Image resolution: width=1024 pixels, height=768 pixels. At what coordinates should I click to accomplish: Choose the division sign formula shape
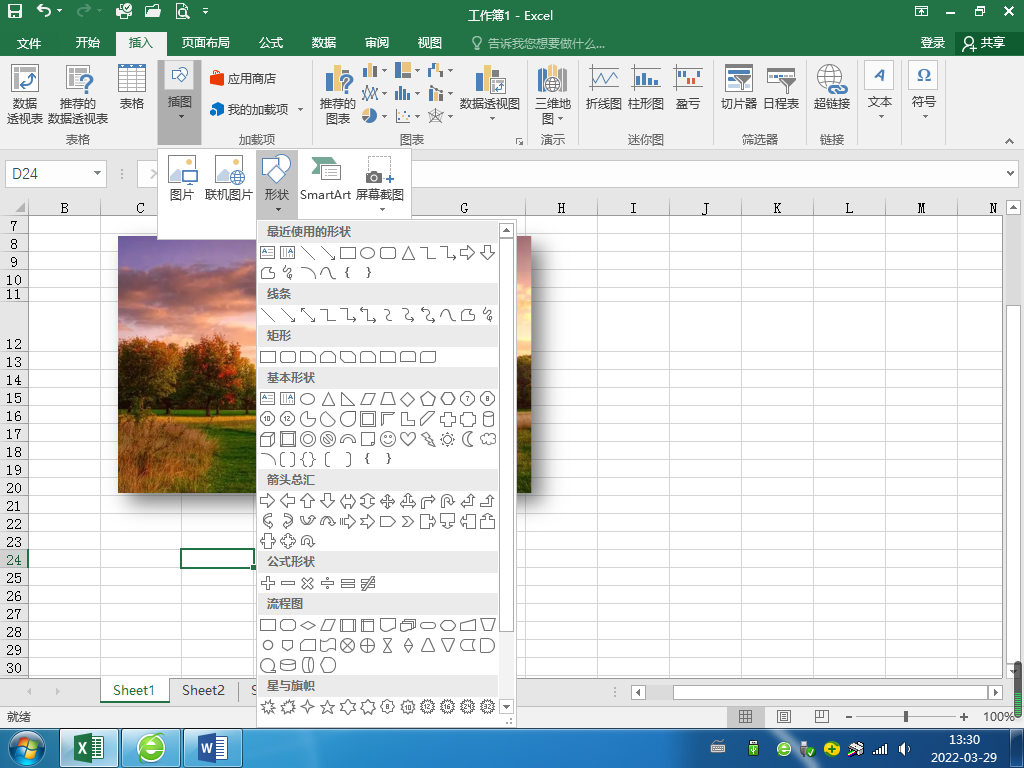[x=328, y=583]
